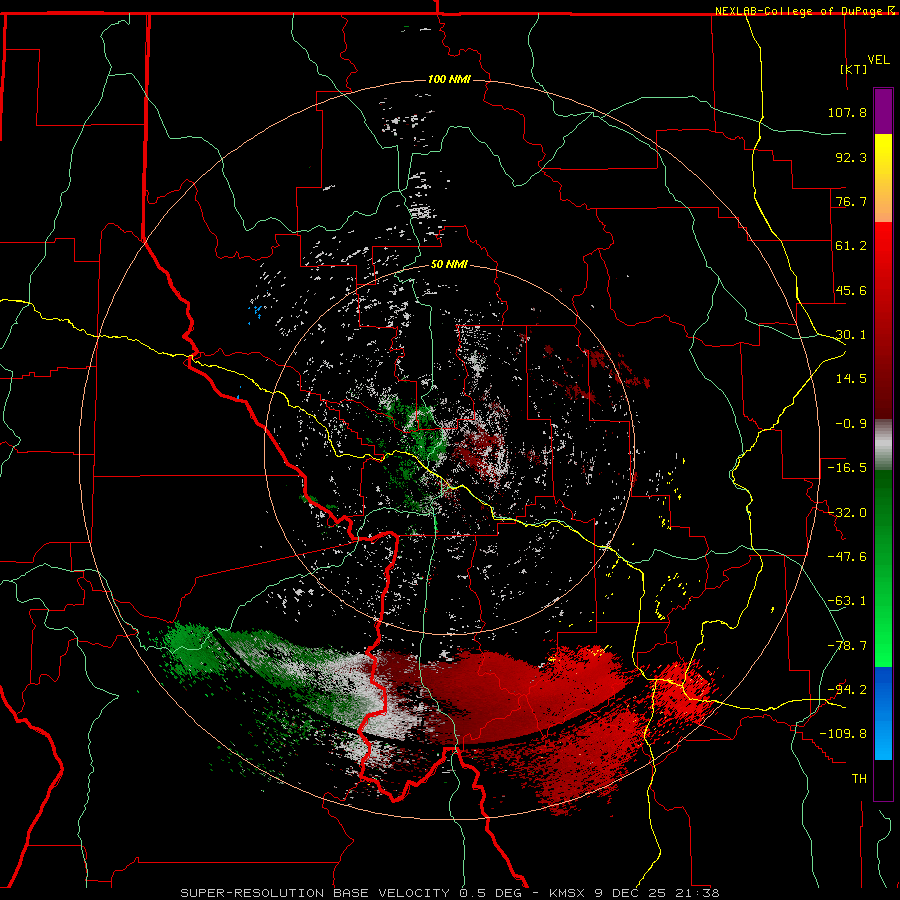The width and height of the screenshot is (900, 900).
Task: Click the -32.0 legend value
Action: tap(847, 513)
